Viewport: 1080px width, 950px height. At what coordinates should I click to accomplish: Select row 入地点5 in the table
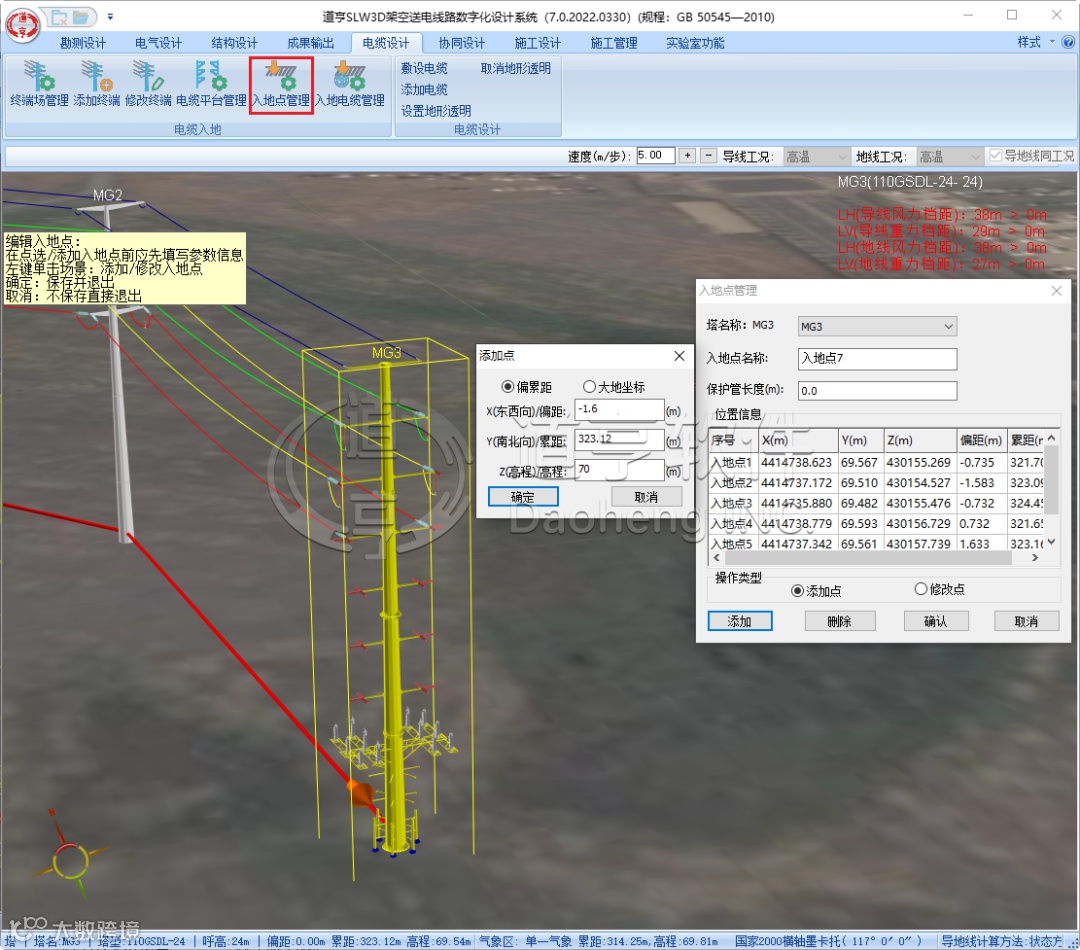(877, 544)
